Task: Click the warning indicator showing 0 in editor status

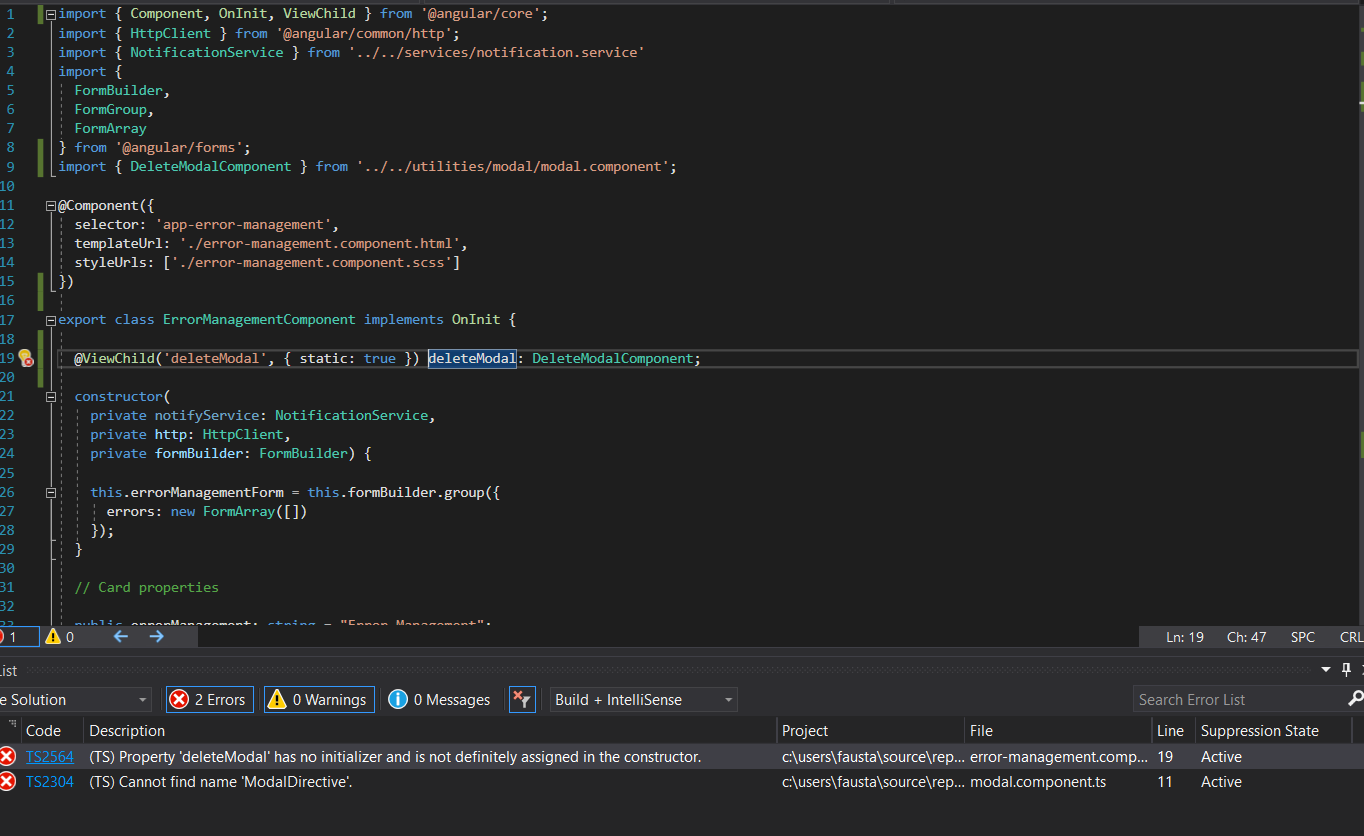Action: pos(59,637)
